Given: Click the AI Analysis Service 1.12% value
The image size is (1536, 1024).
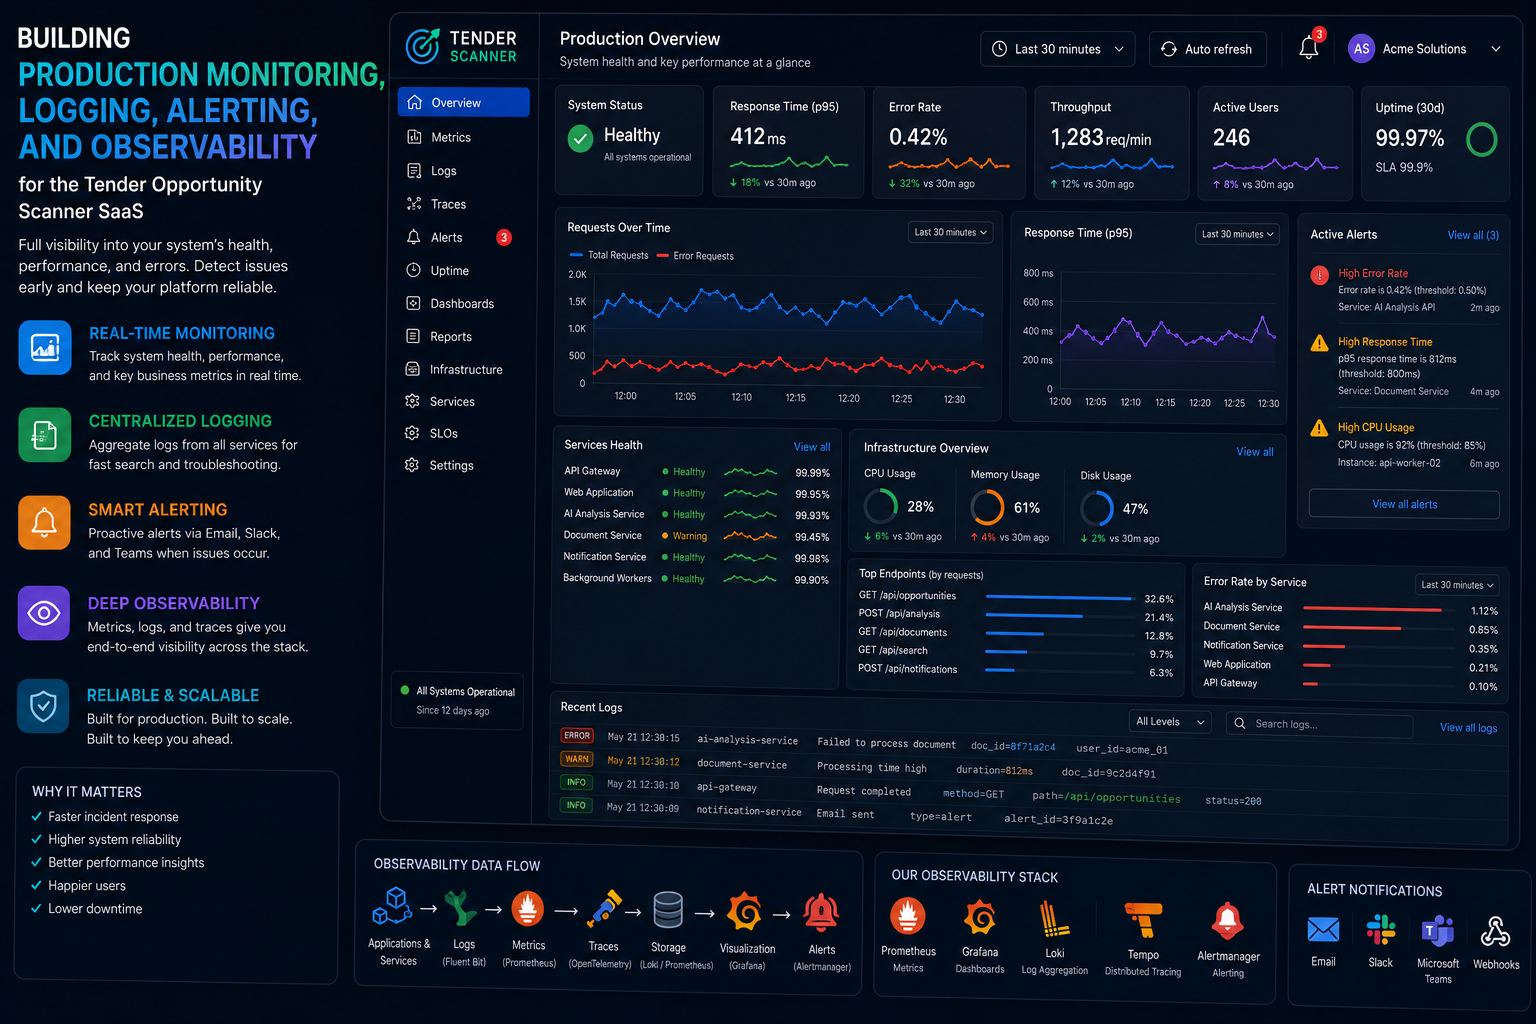Looking at the screenshot, I should tap(1484, 611).
